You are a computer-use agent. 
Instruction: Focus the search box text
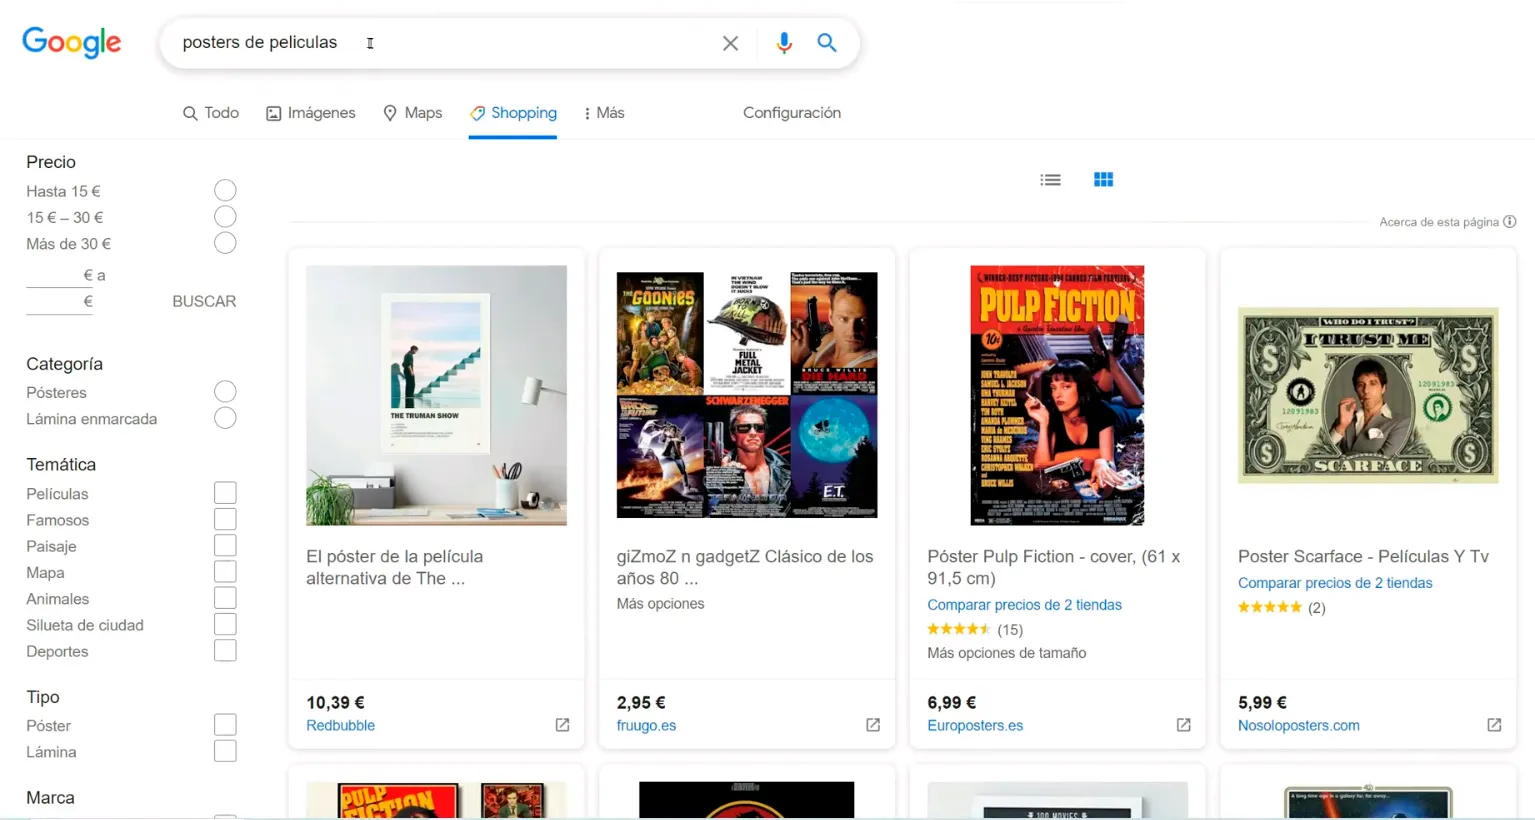point(260,42)
